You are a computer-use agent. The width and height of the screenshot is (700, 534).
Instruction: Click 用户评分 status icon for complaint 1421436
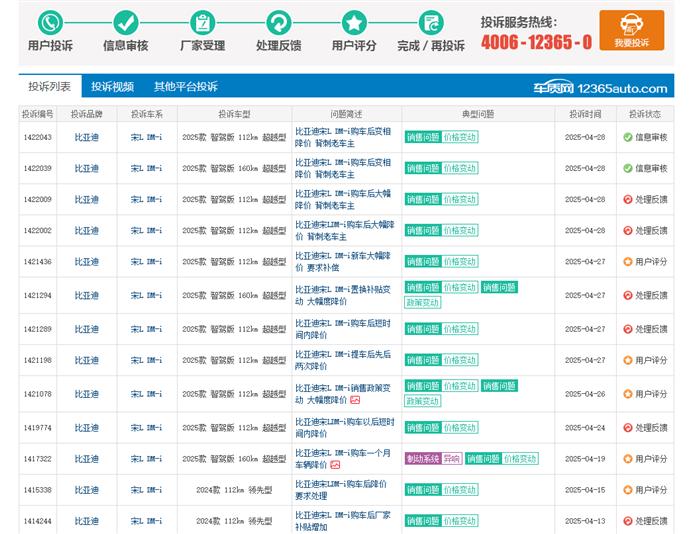[x=628, y=262]
